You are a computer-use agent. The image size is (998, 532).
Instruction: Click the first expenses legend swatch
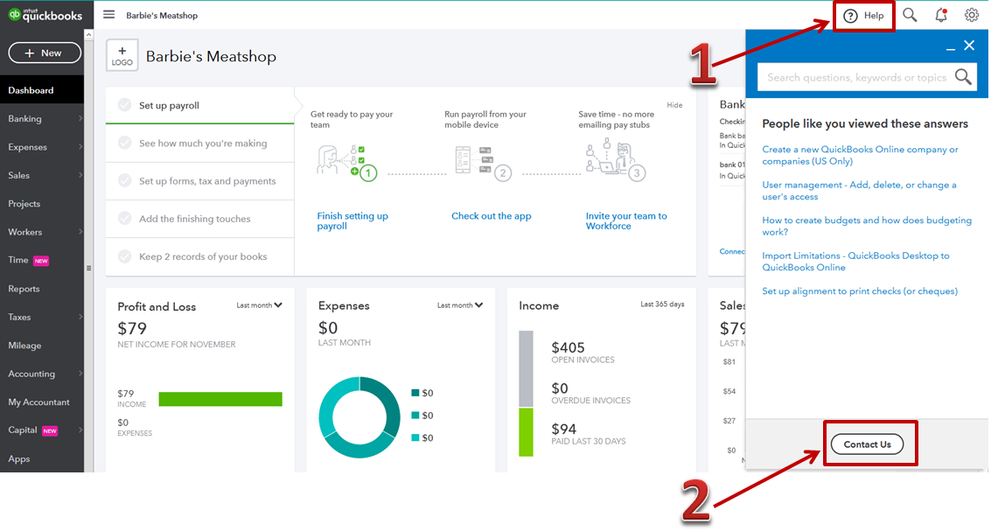415,393
